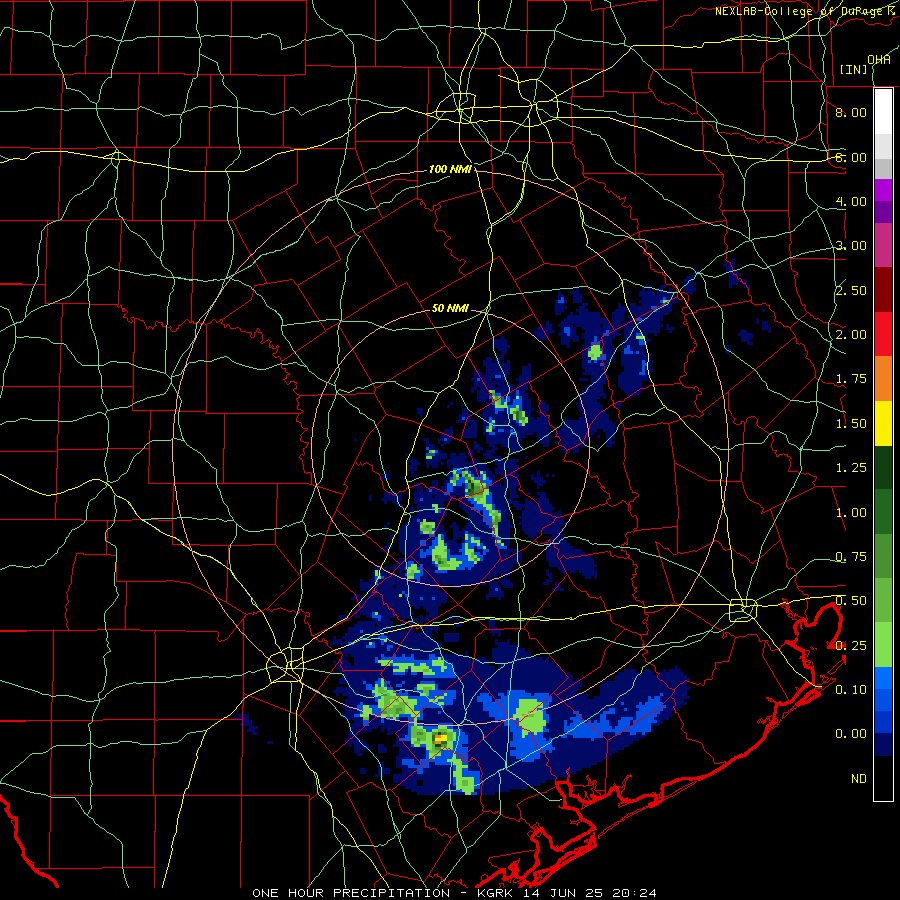The height and width of the screenshot is (900, 900).
Task: Click the "1.00" legend value
Action: click(x=851, y=513)
